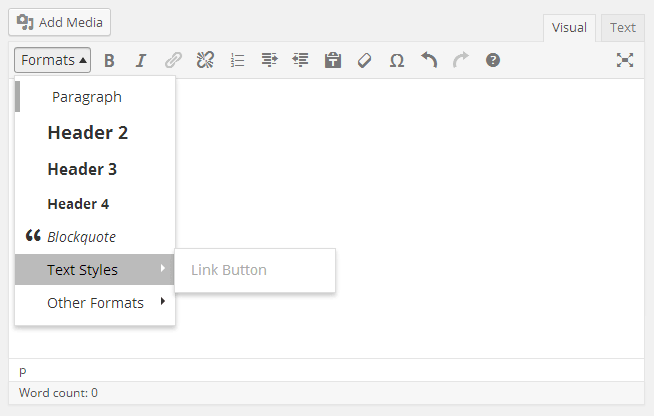Toggle Italic formatting
This screenshot has width=654, height=416.
[141, 61]
